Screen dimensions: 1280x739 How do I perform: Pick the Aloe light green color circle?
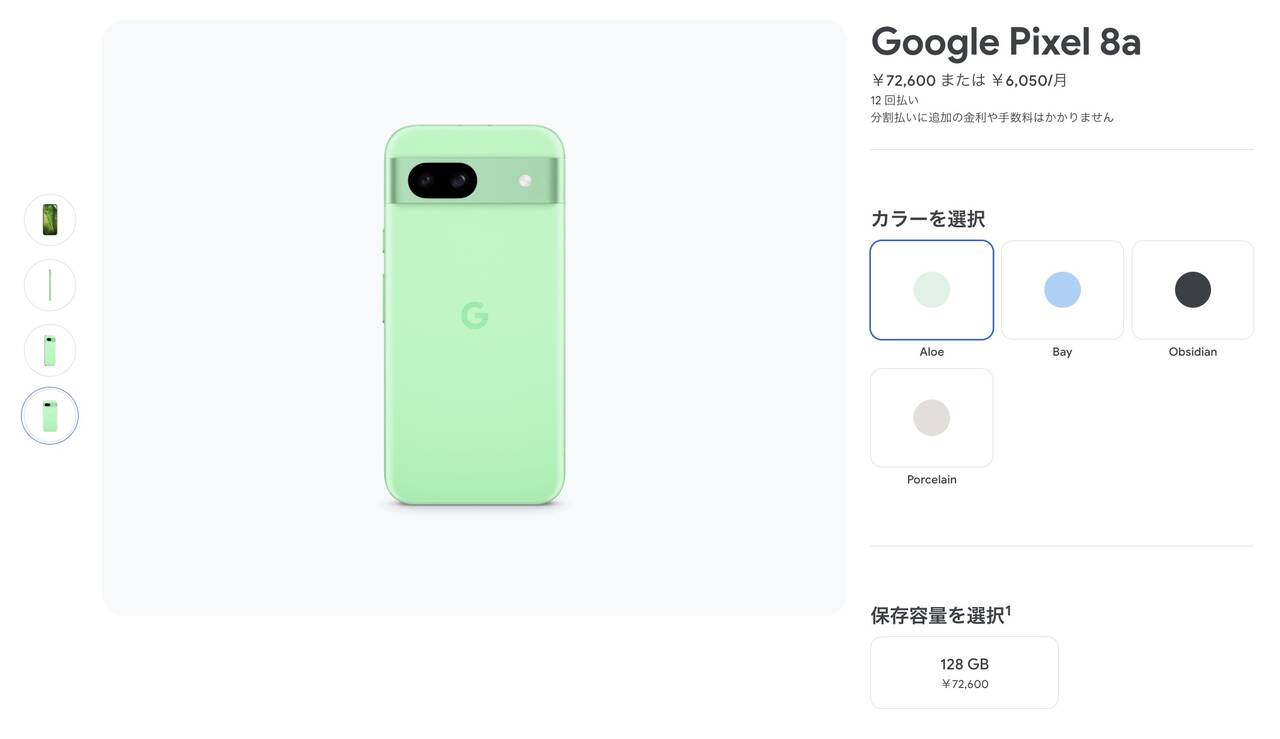(931, 290)
